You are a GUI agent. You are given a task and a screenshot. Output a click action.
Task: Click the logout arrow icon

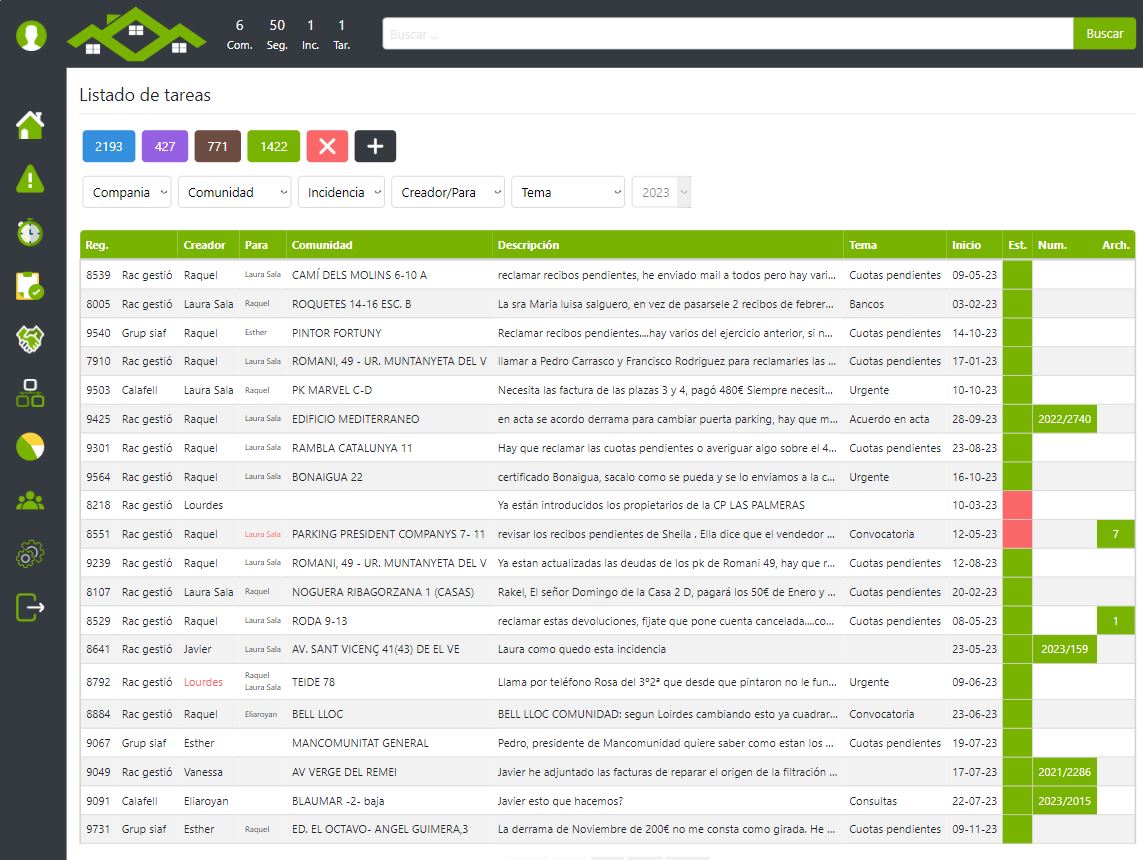pos(30,607)
